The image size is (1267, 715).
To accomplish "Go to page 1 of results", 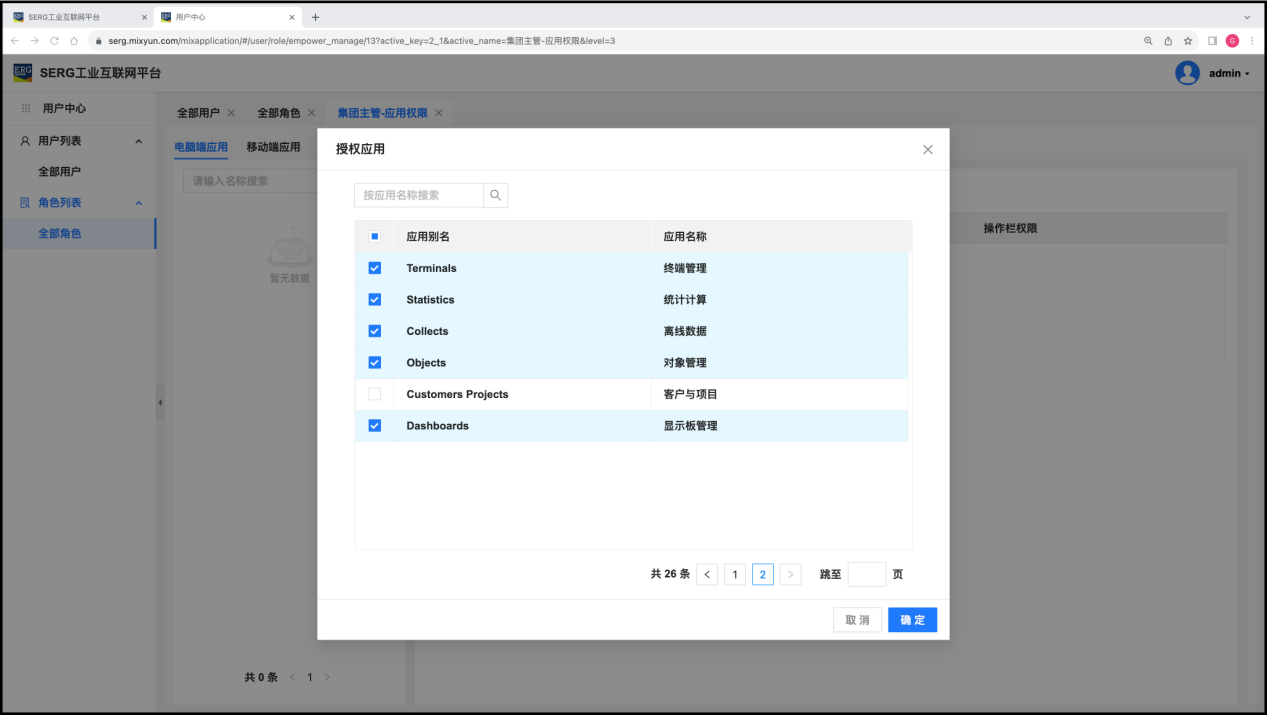I will 735,574.
